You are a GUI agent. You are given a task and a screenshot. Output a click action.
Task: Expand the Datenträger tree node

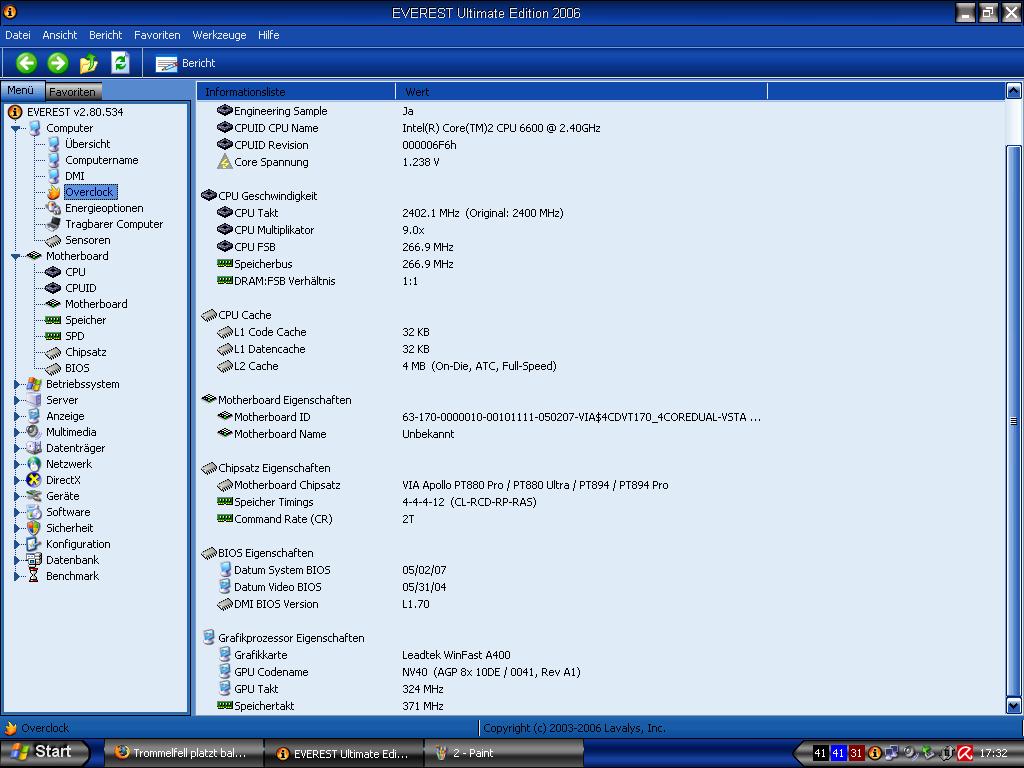[x=16, y=449]
